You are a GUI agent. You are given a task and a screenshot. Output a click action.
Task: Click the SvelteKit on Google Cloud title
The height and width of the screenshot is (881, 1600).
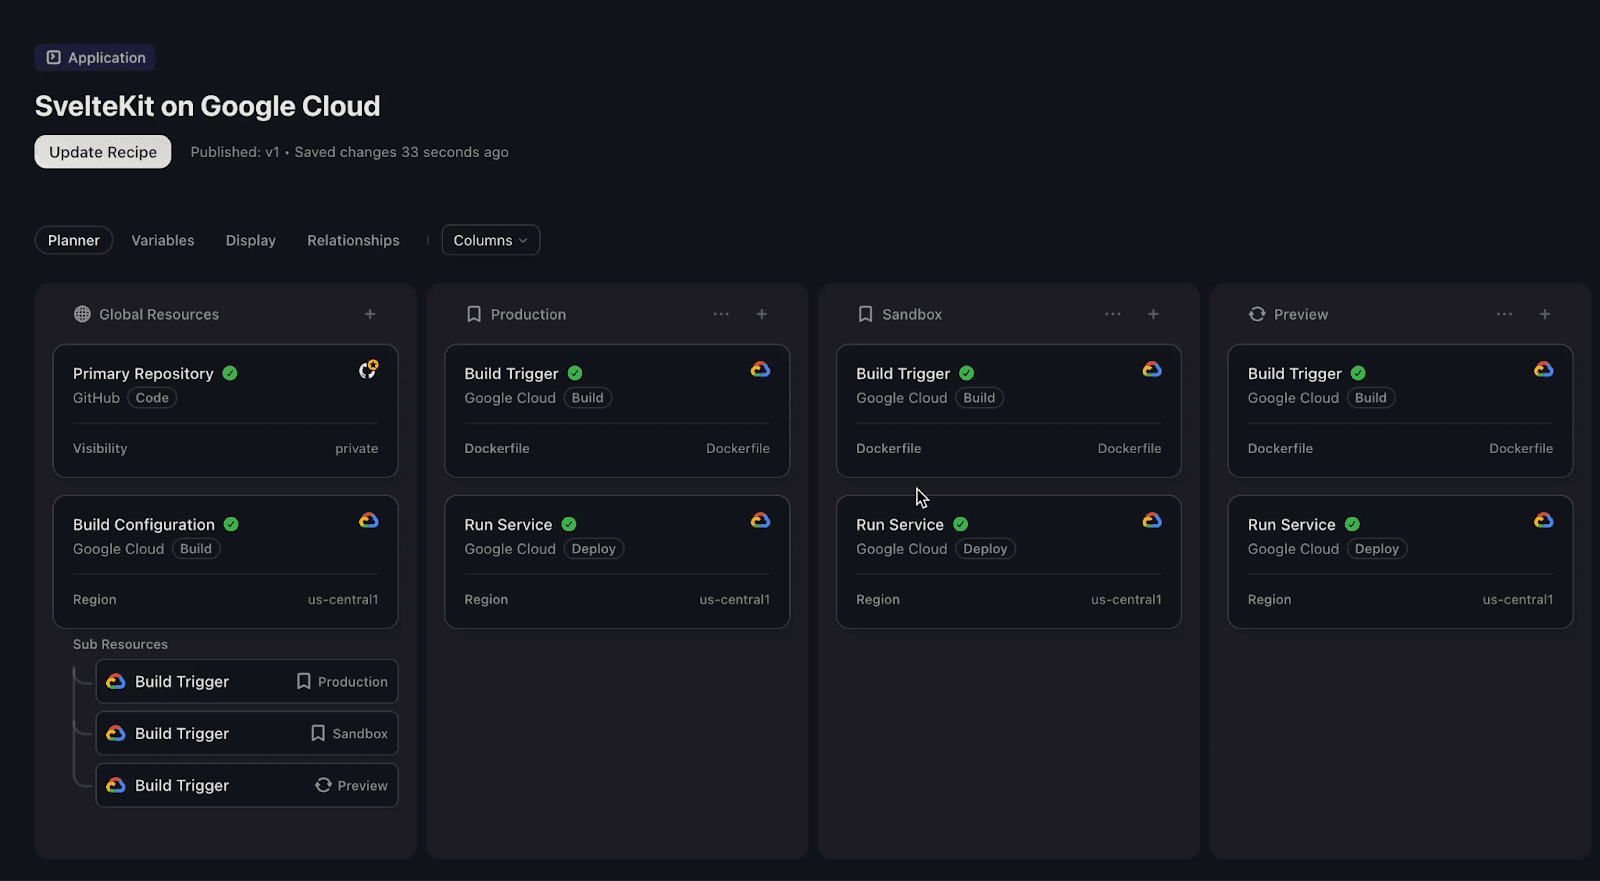(208, 106)
